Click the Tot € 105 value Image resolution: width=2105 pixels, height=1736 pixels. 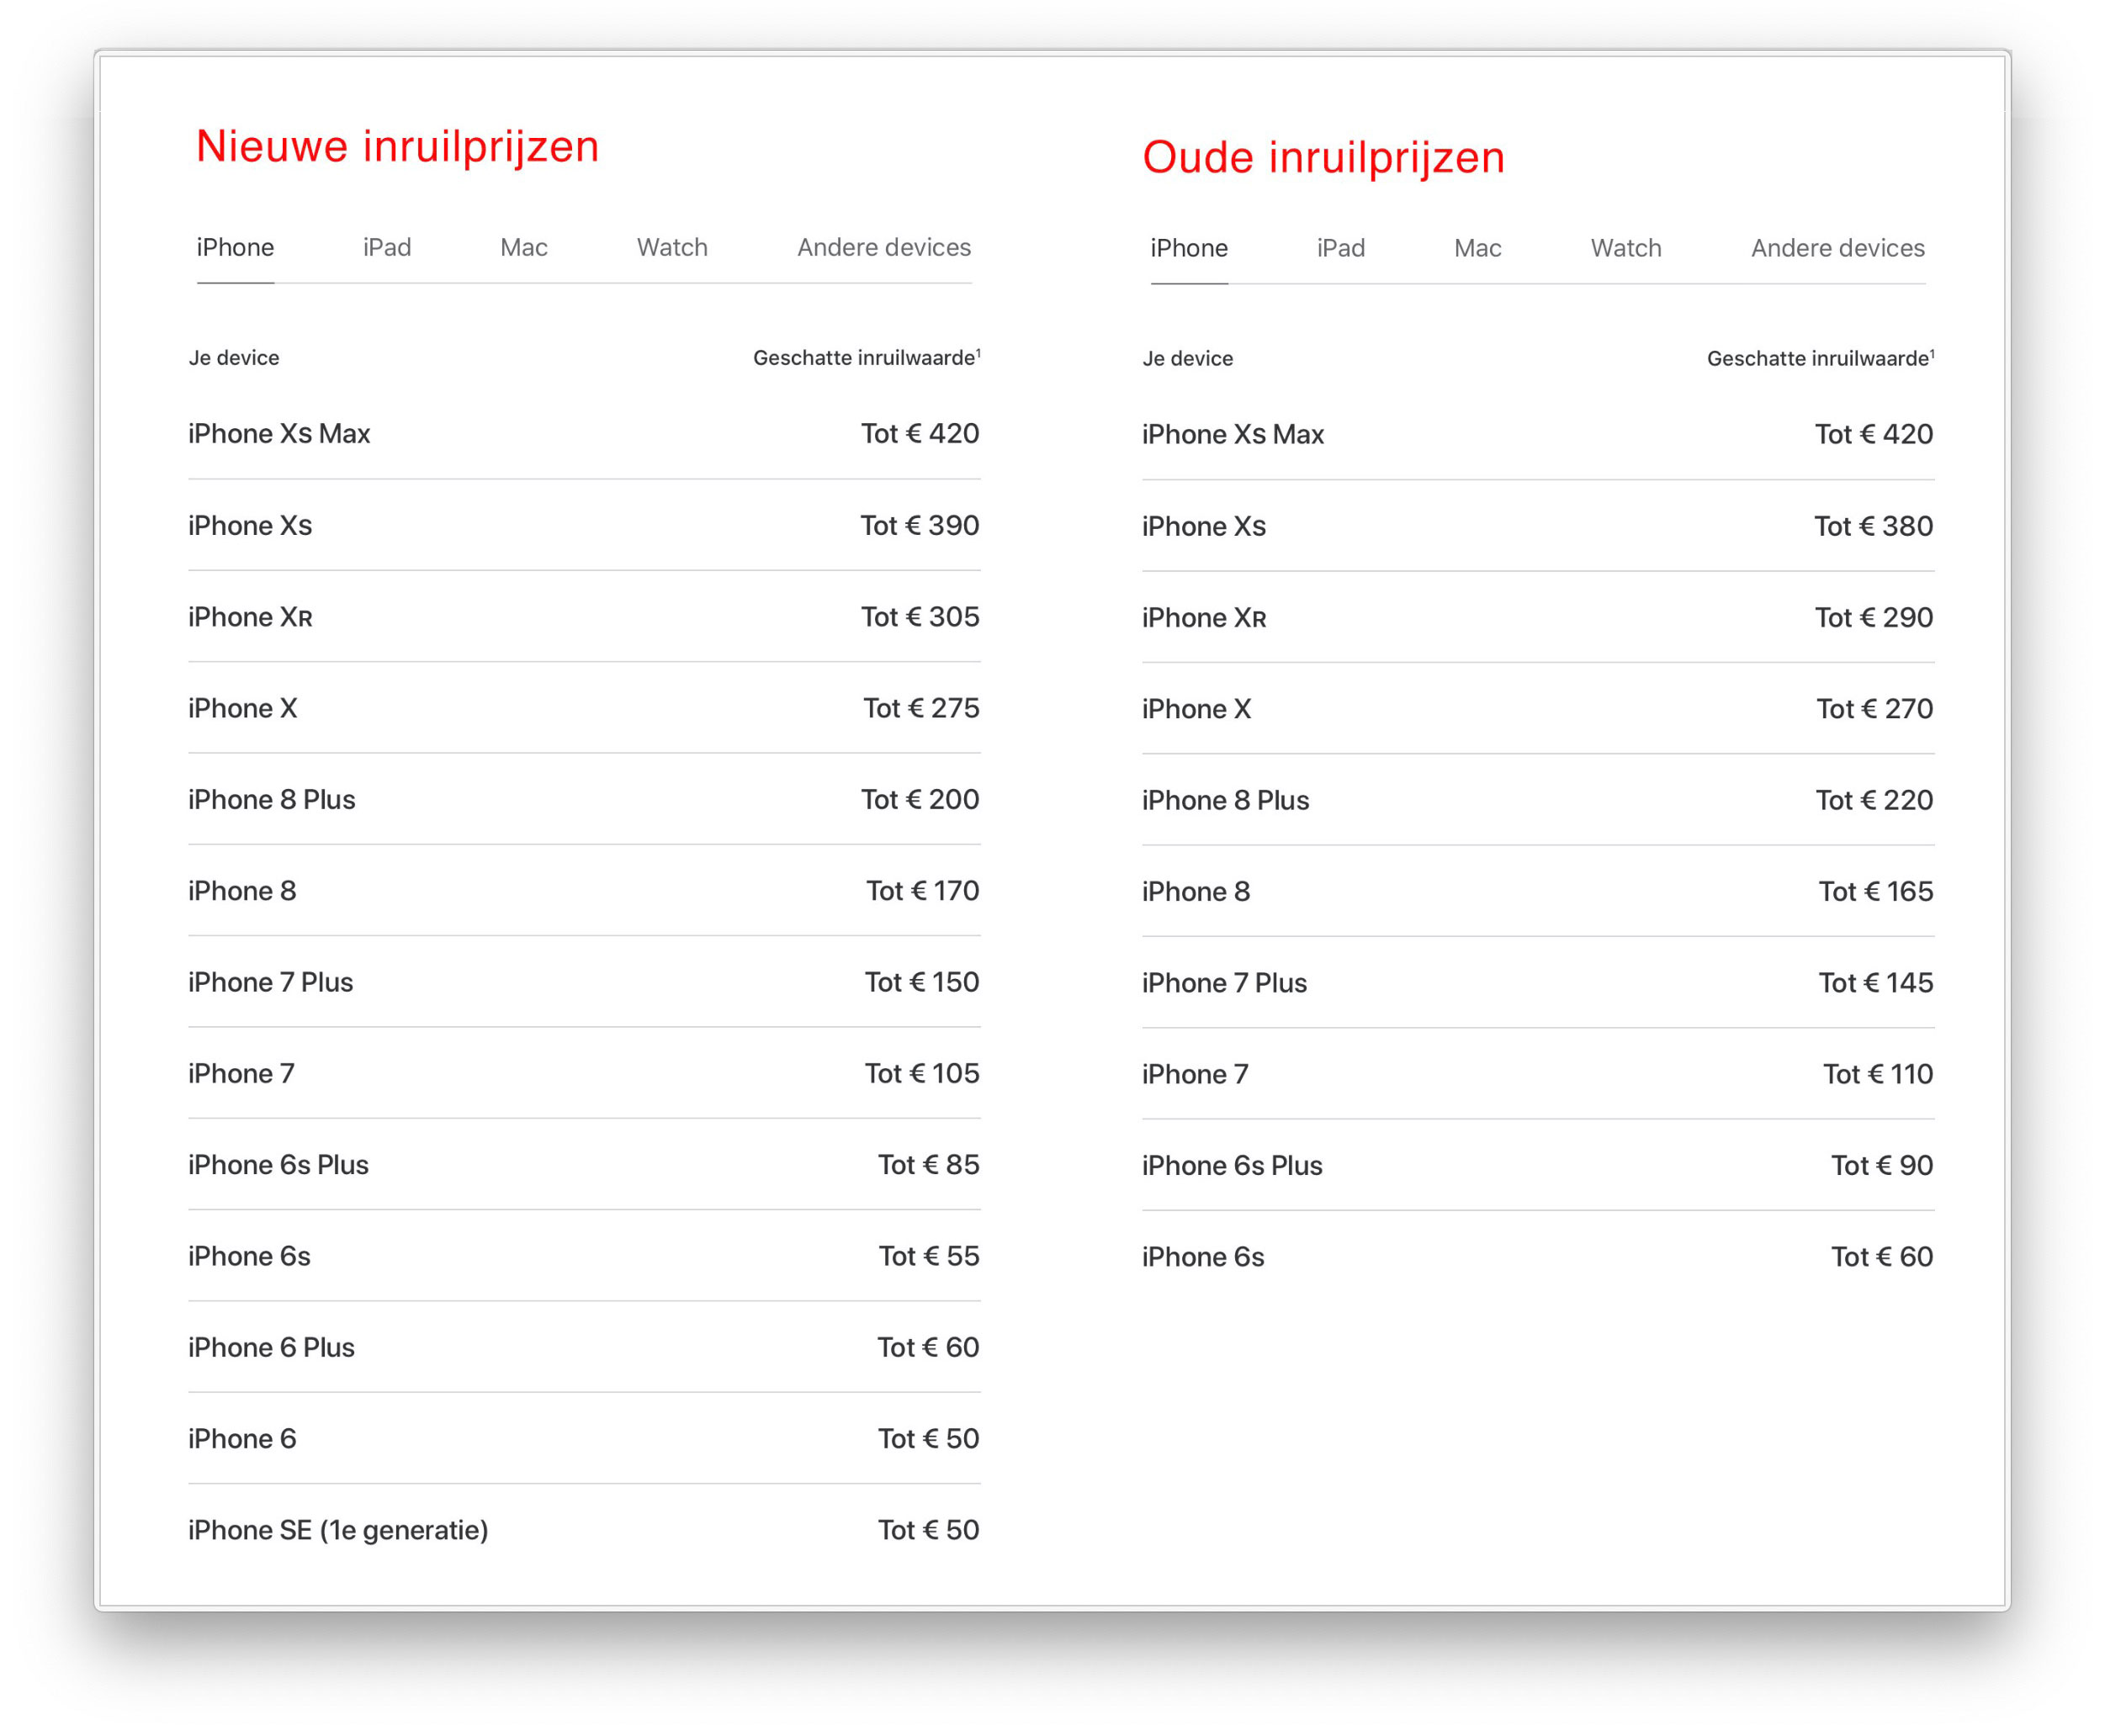[x=922, y=1073]
